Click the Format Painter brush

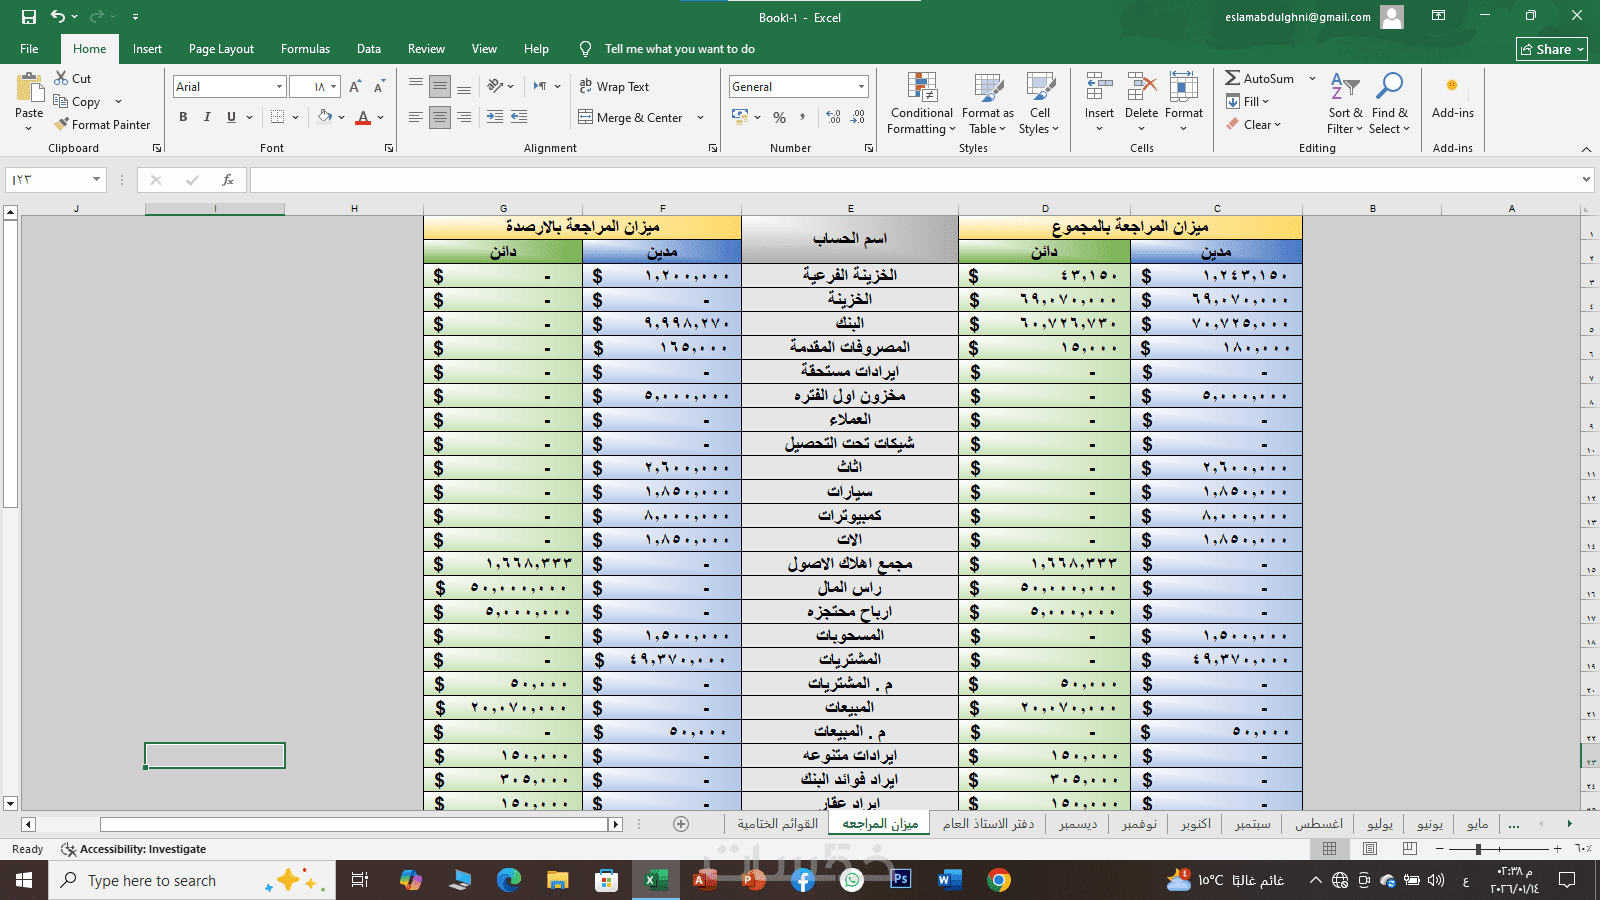point(62,124)
